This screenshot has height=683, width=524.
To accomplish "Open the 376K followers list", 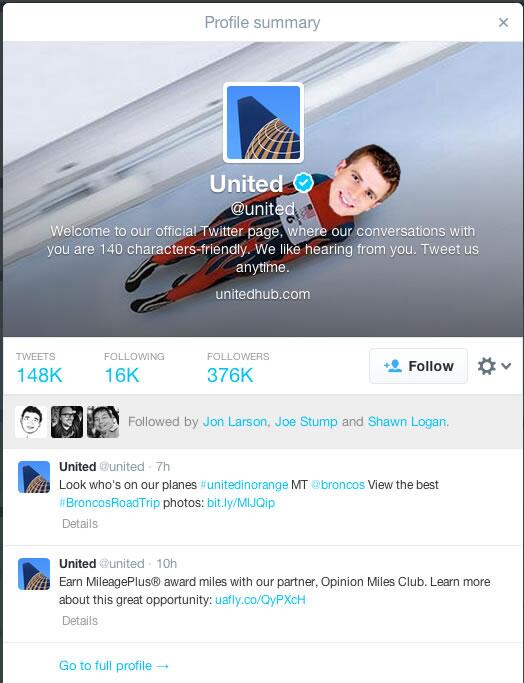I will click(238, 369).
